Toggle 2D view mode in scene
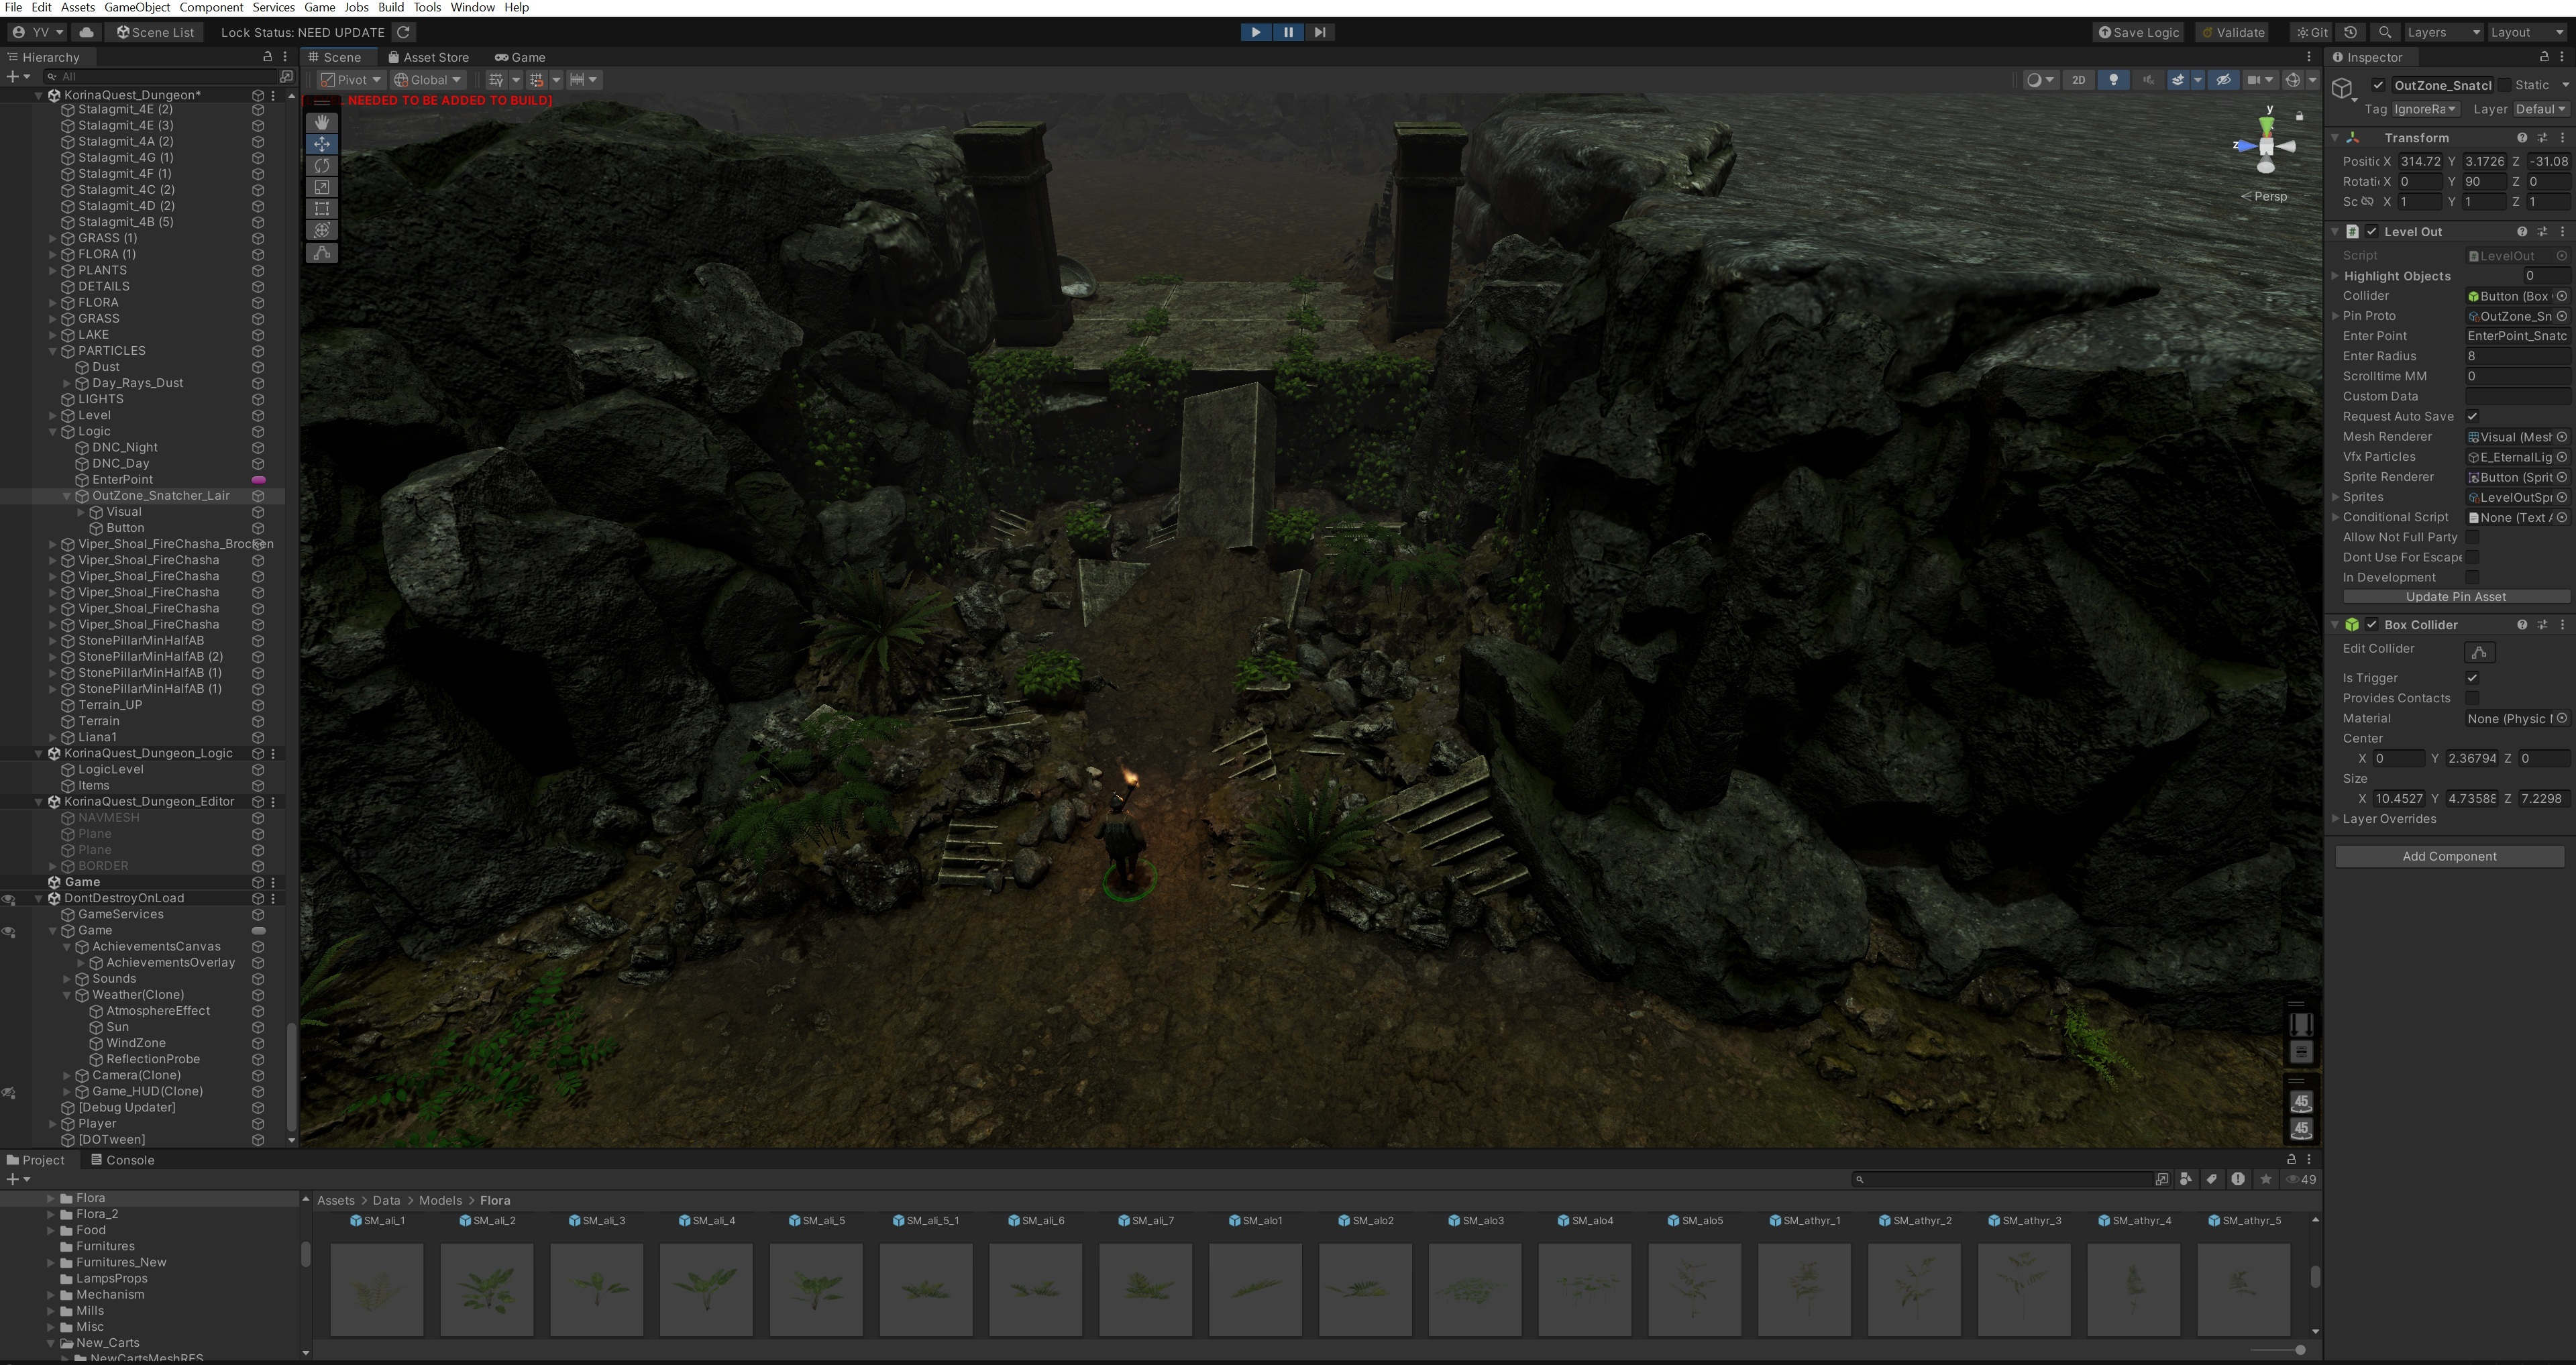This screenshot has height=1365, width=2576. point(2078,80)
